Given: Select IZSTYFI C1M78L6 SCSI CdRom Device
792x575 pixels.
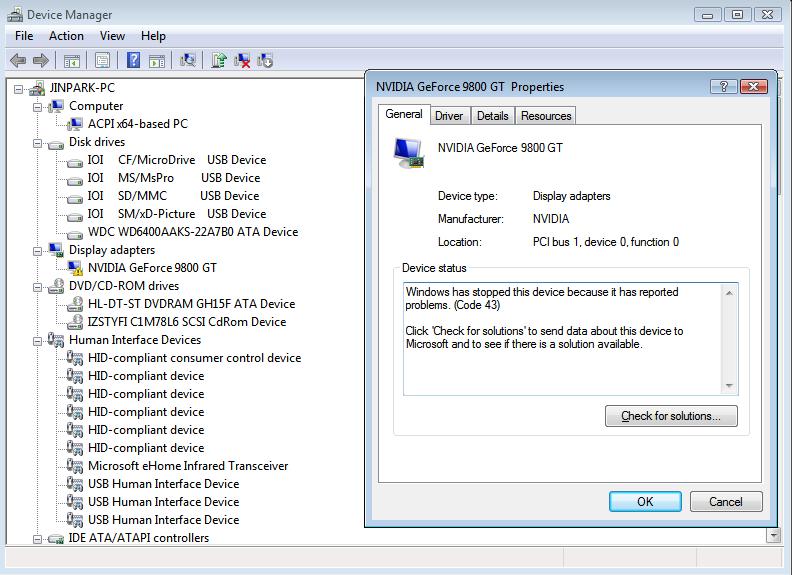Looking at the screenshot, I should point(187,322).
